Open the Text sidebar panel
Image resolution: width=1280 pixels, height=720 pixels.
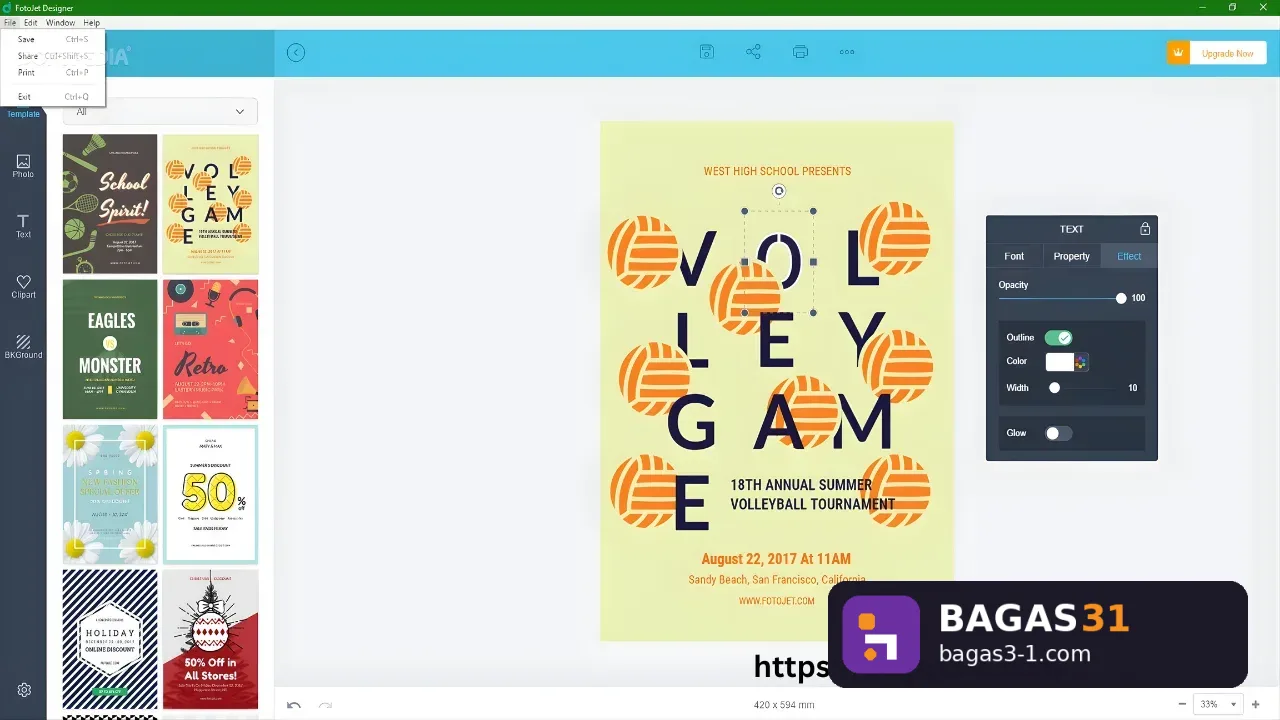pyautogui.click(x=23, y=226)
